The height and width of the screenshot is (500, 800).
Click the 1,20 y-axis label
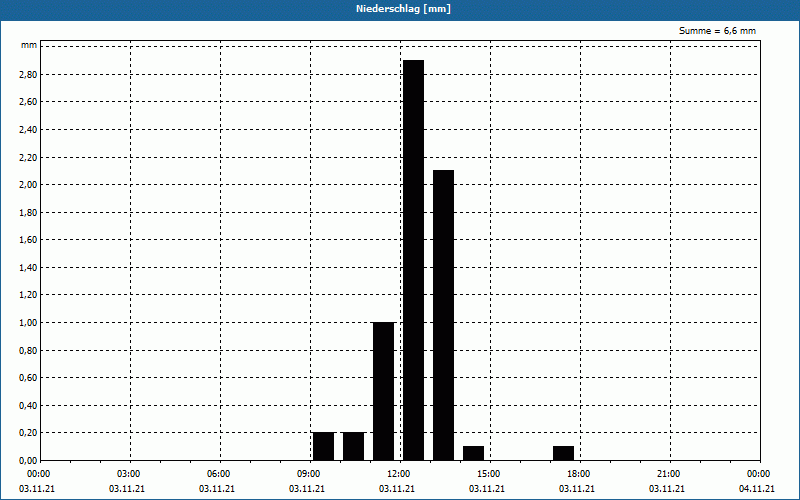point(28,295)
